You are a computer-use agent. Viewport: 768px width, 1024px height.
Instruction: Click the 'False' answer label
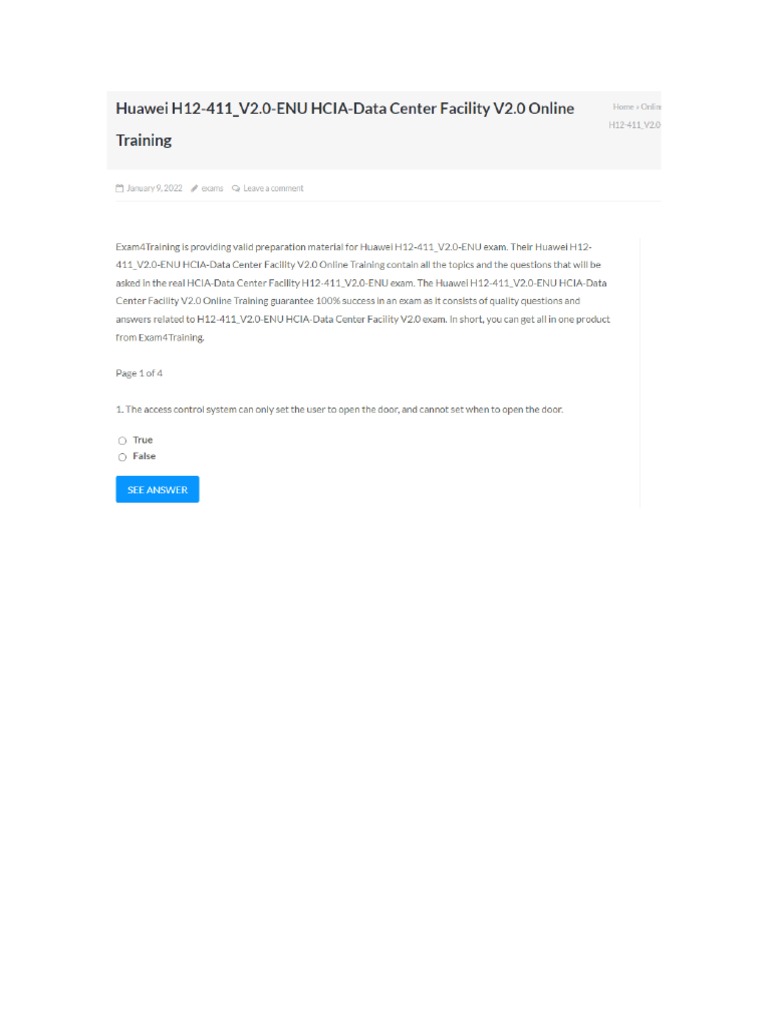tap(144, 456)
